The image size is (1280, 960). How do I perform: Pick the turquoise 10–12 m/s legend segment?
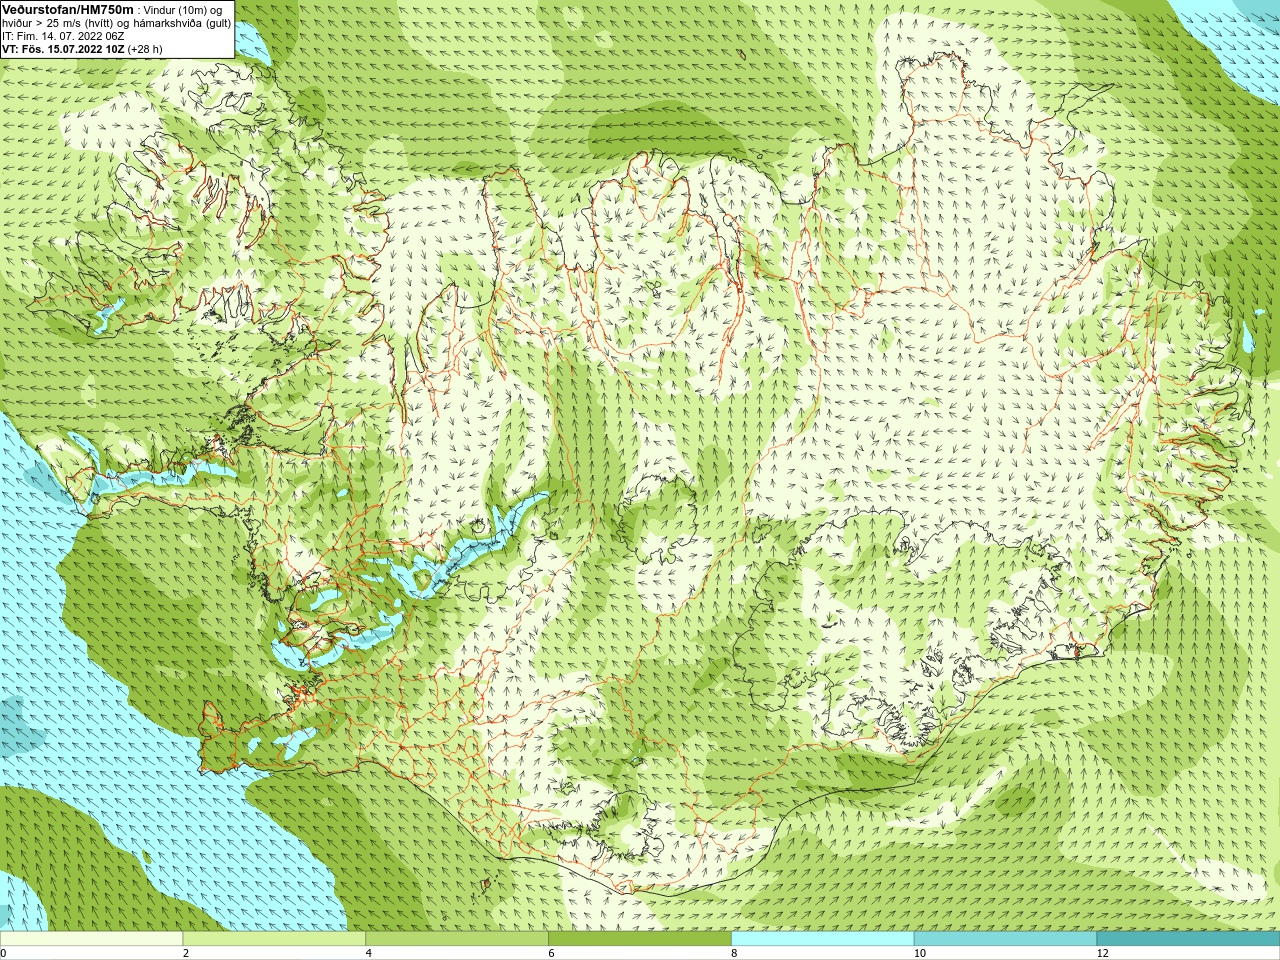(x=1005, y=939)
